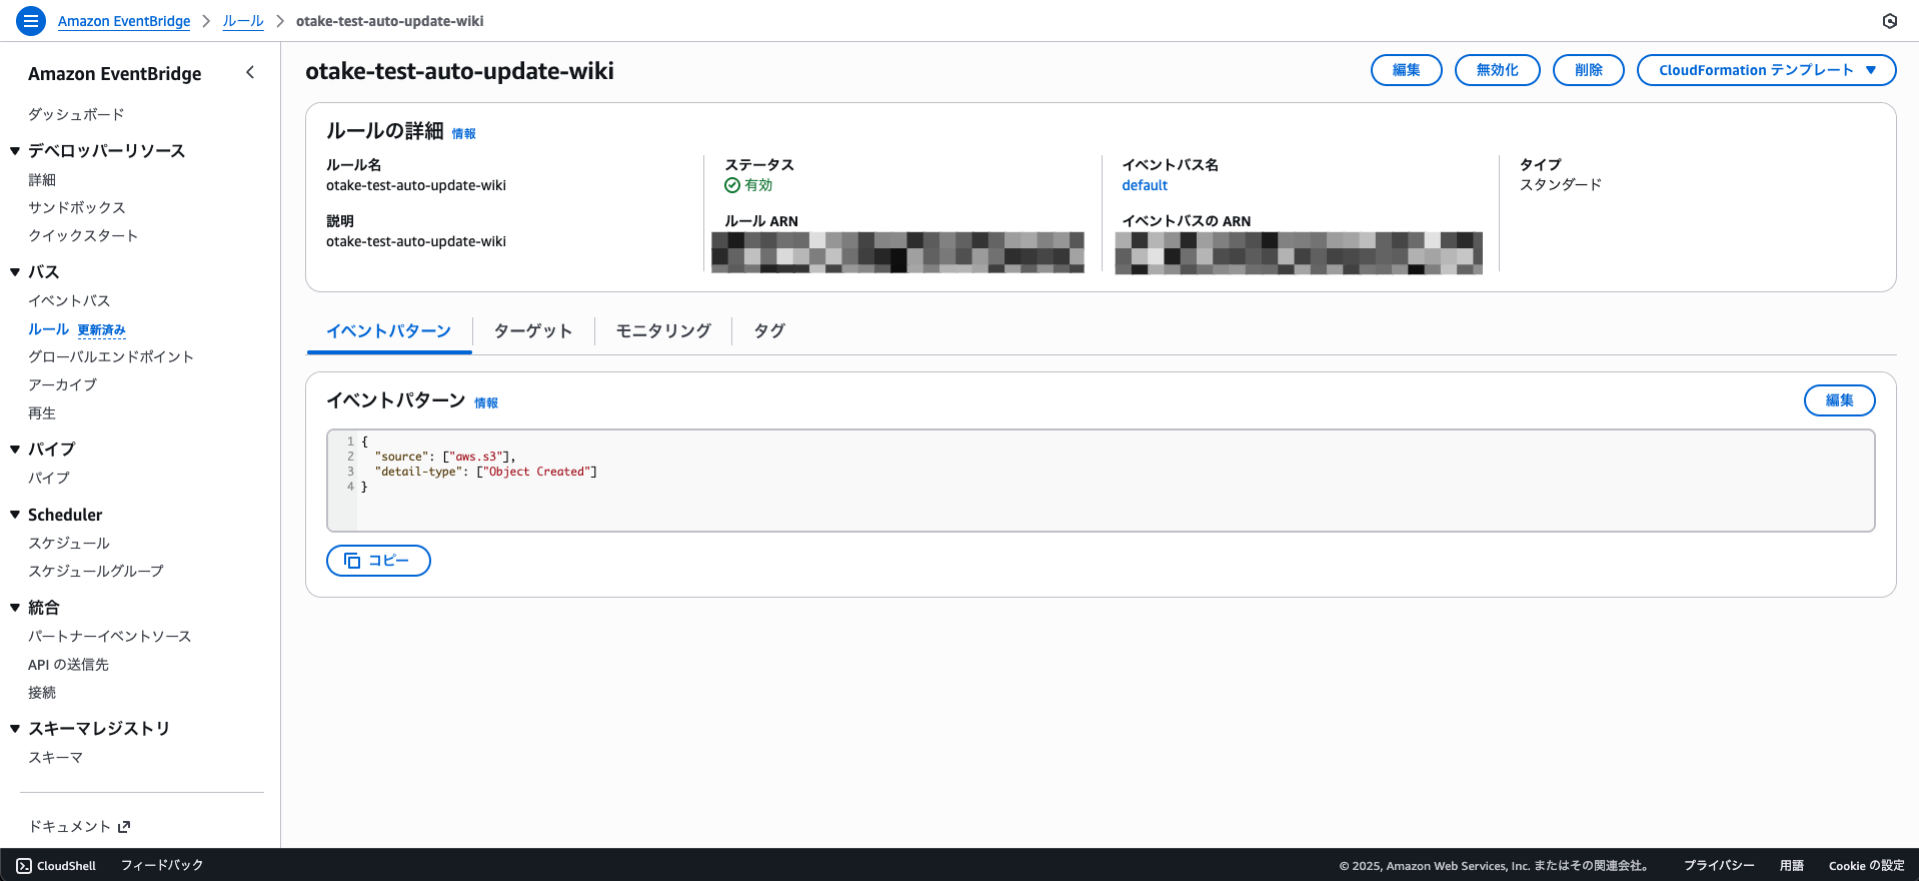
Task: Open the default event bus link
Action: point(1144,185)
